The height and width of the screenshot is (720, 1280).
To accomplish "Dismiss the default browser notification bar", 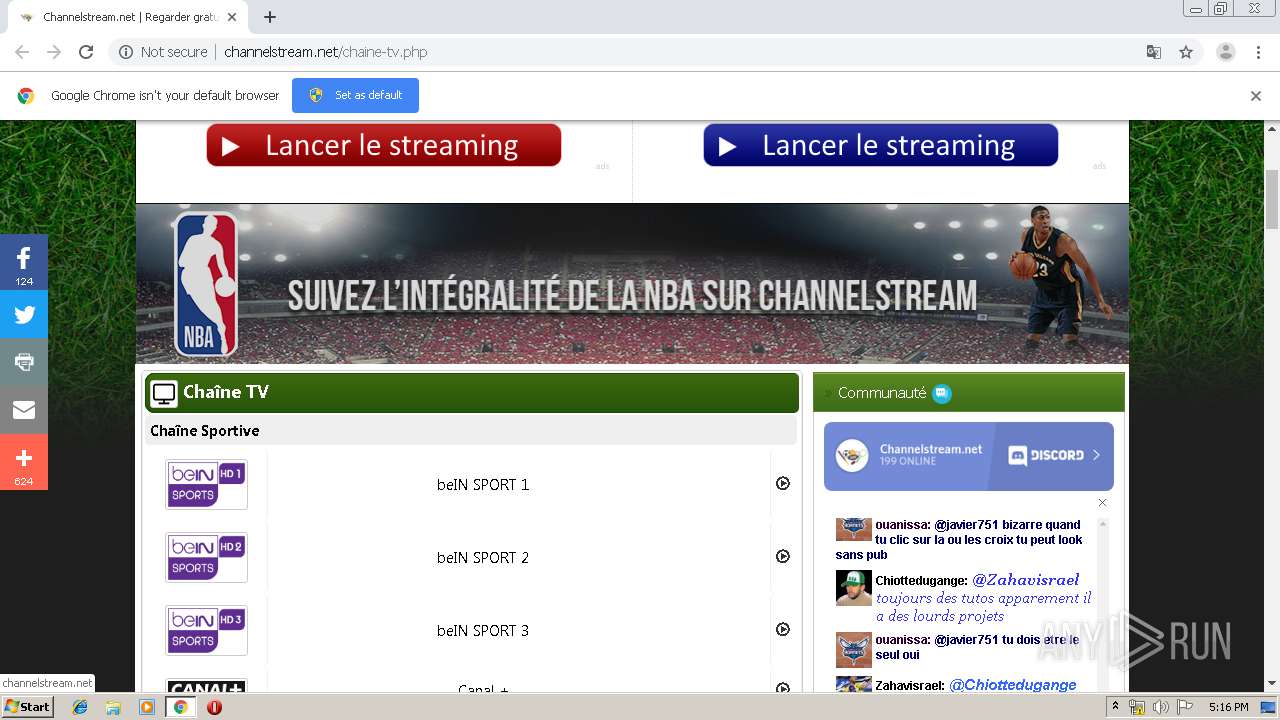I will 1256,96.
